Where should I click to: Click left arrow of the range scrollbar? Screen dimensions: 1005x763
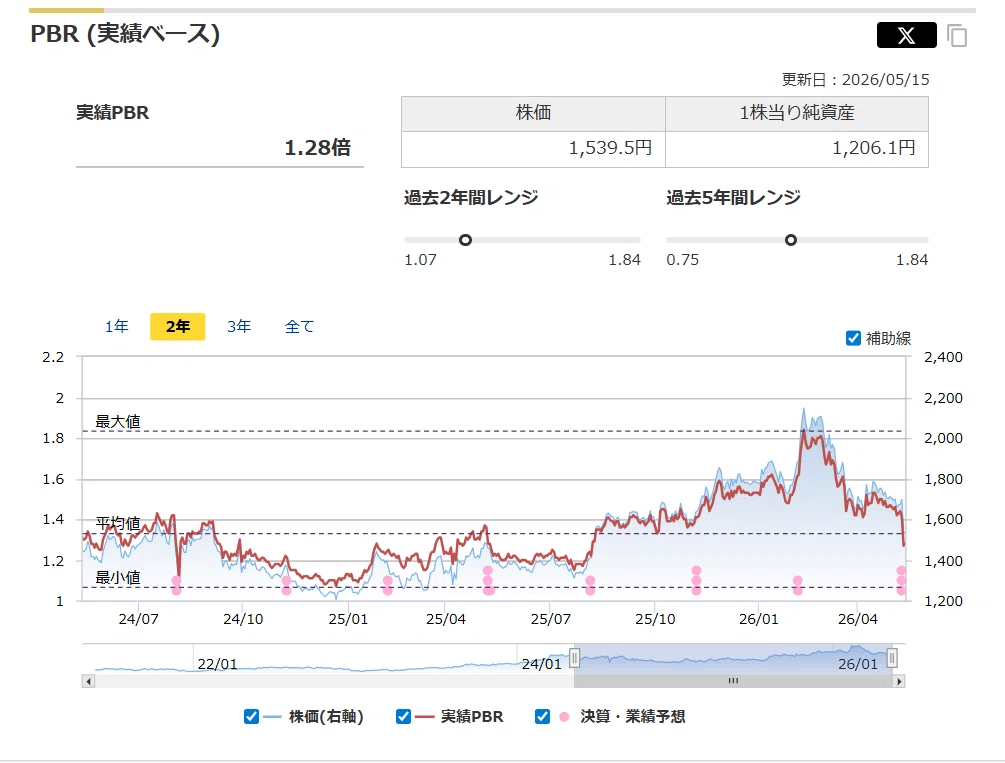click(x=88, y=681)
